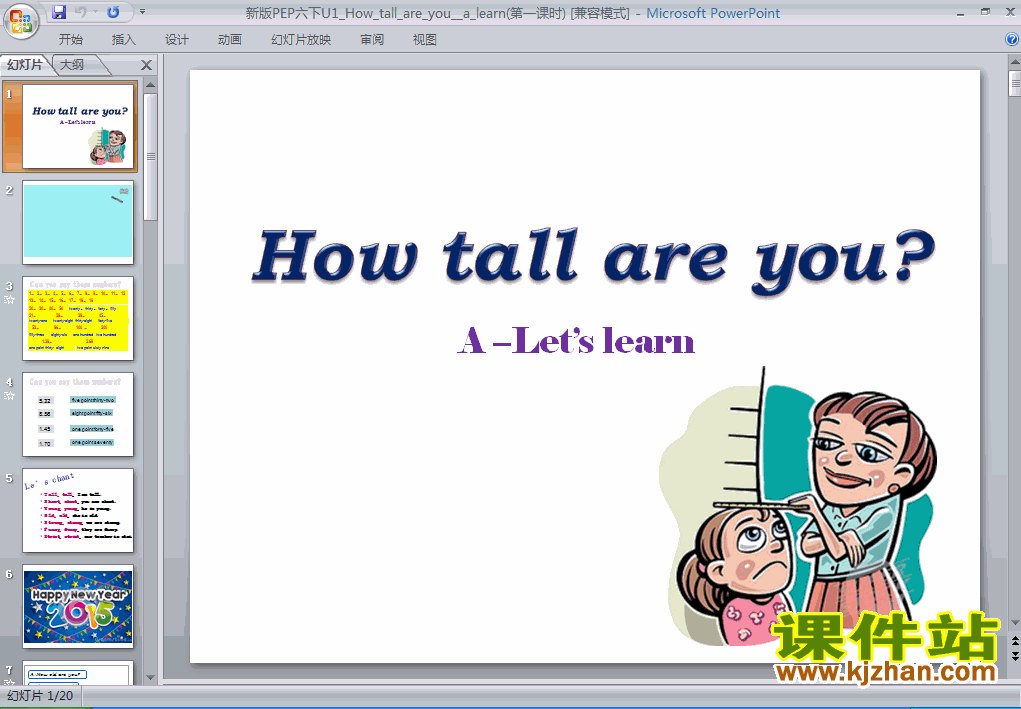
Task: Click the Undo arrow icon
Action: 80,12
